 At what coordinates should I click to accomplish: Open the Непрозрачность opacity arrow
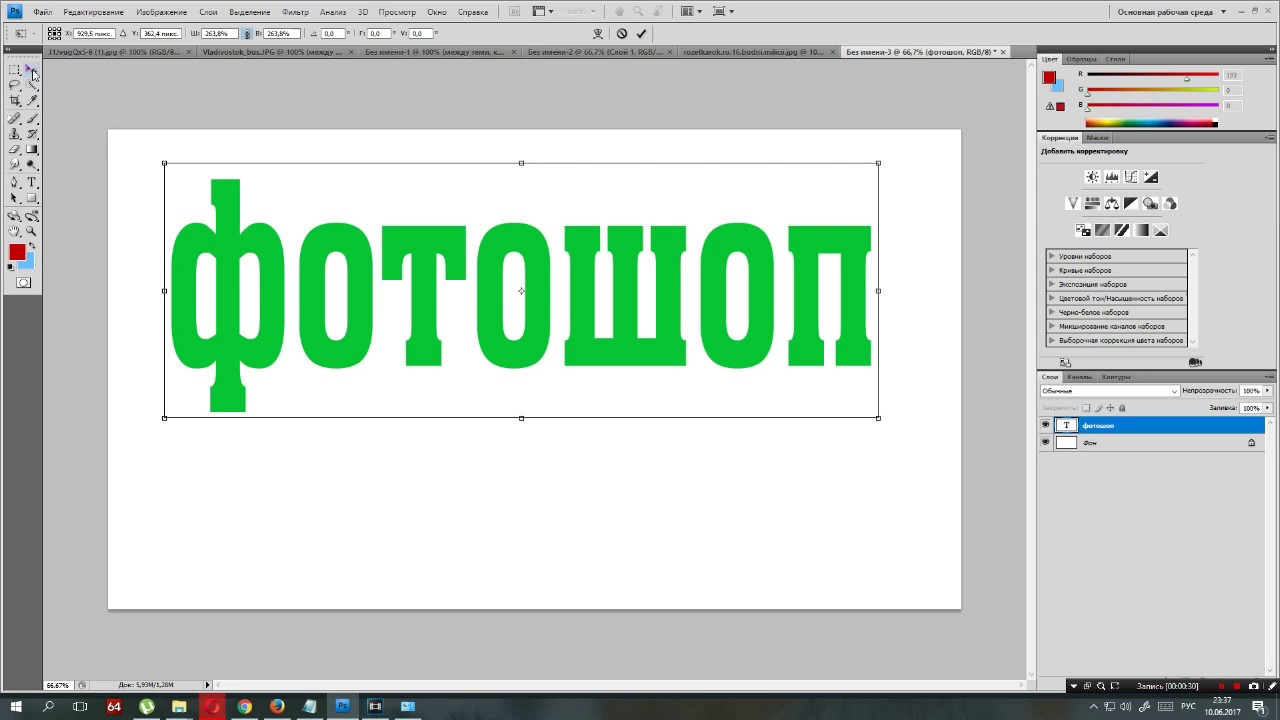1268,391
